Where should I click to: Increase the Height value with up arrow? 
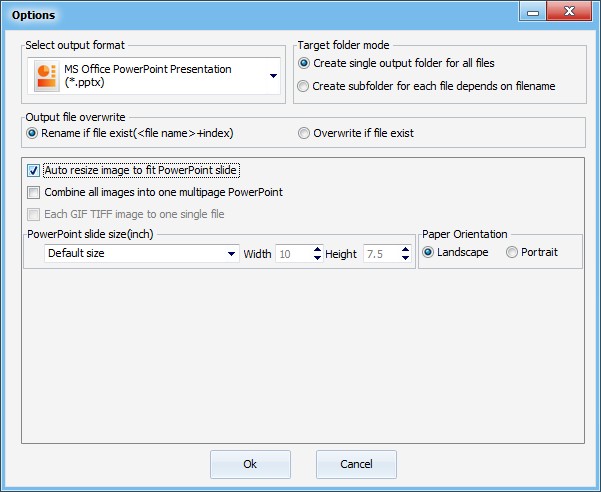tap(406, 250)
